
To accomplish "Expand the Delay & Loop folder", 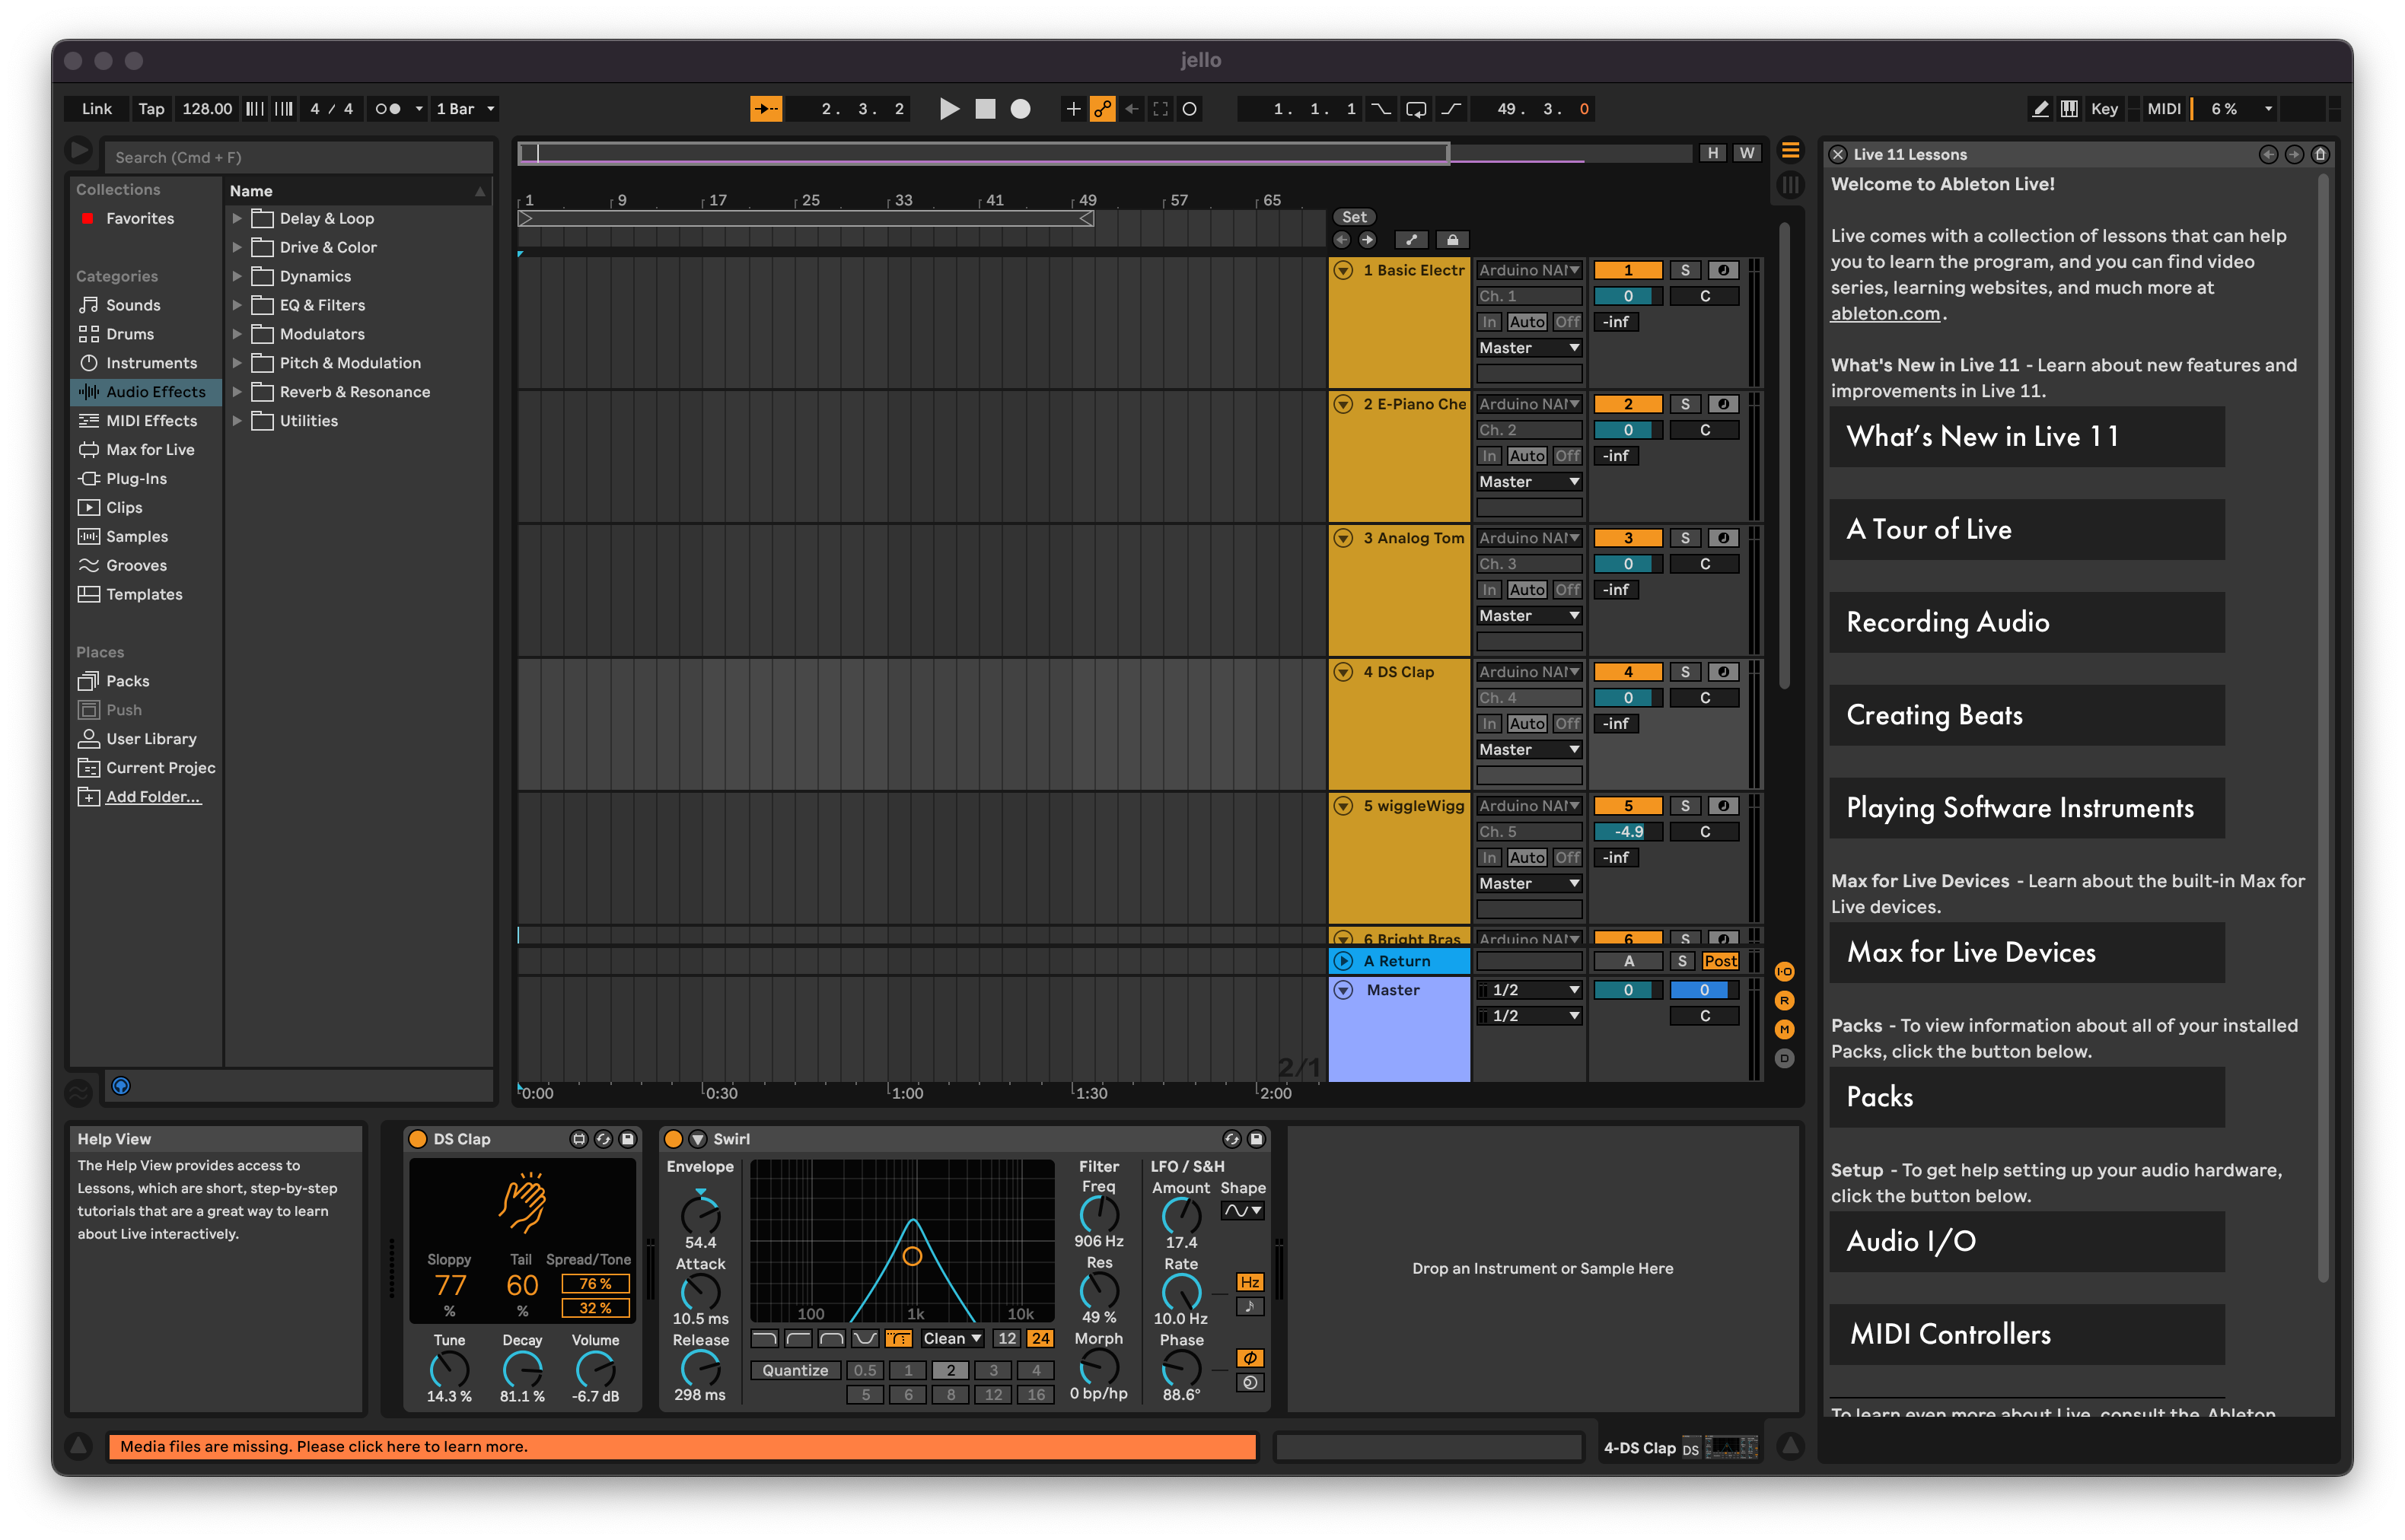I will (x=237, y=218).
